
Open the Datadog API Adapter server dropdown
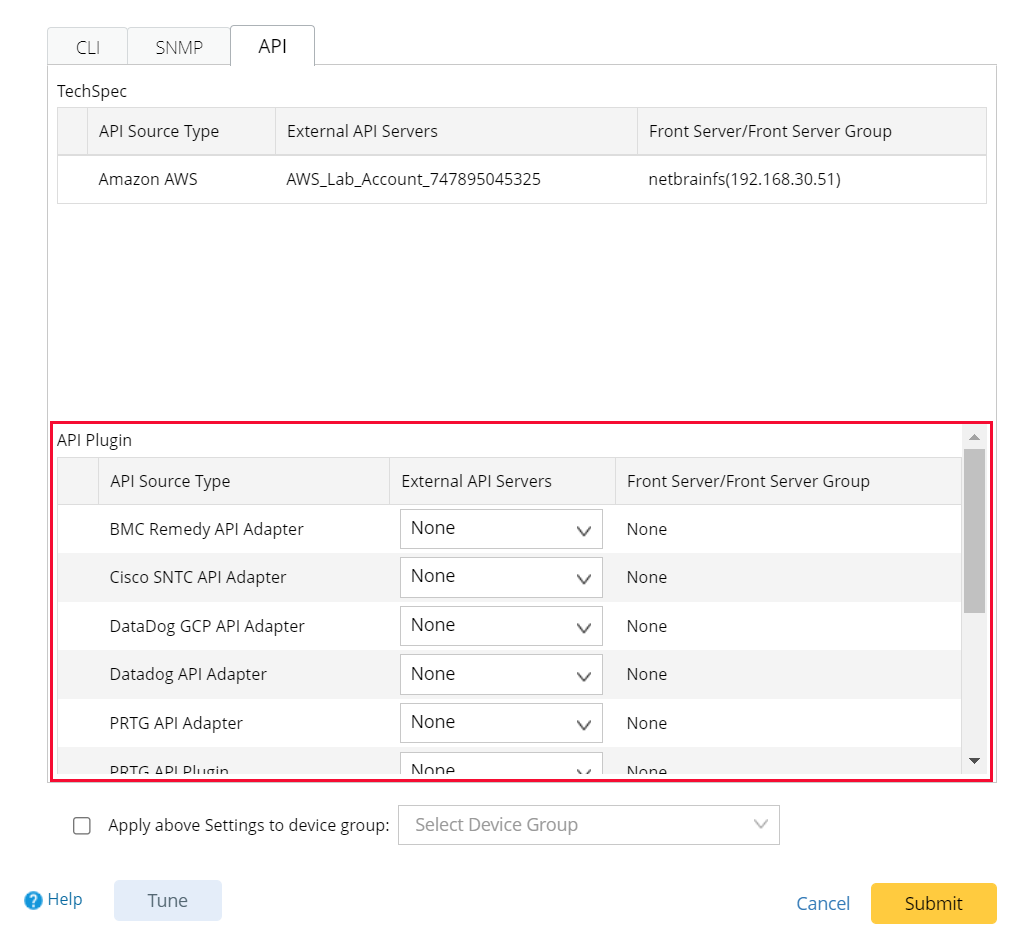(500, 674)
